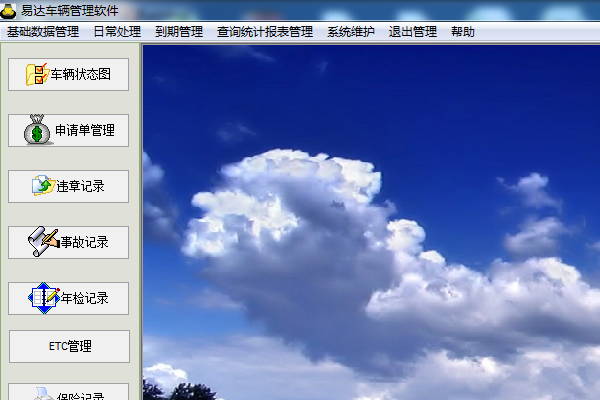Click the app icon in the title bar
The image size is (600, 400).
10,10
